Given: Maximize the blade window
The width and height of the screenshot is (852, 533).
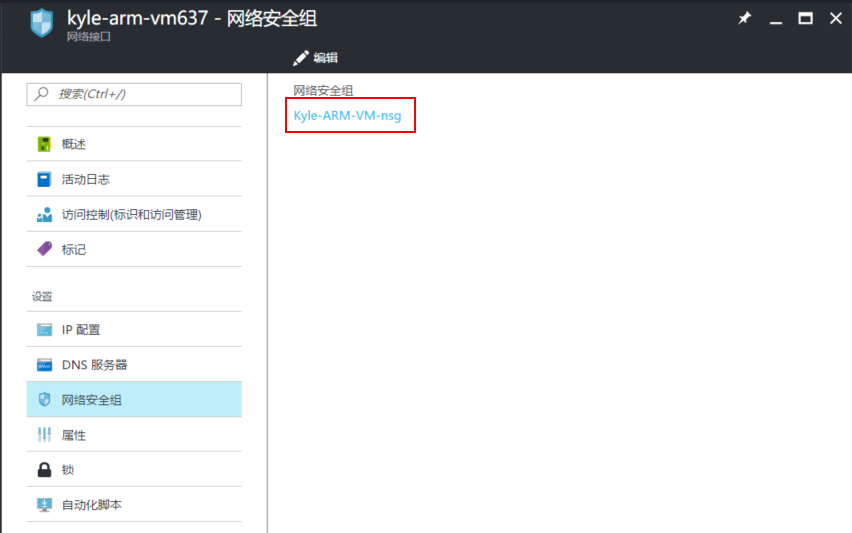Looking at the screenshot, I should coord(806,19).
